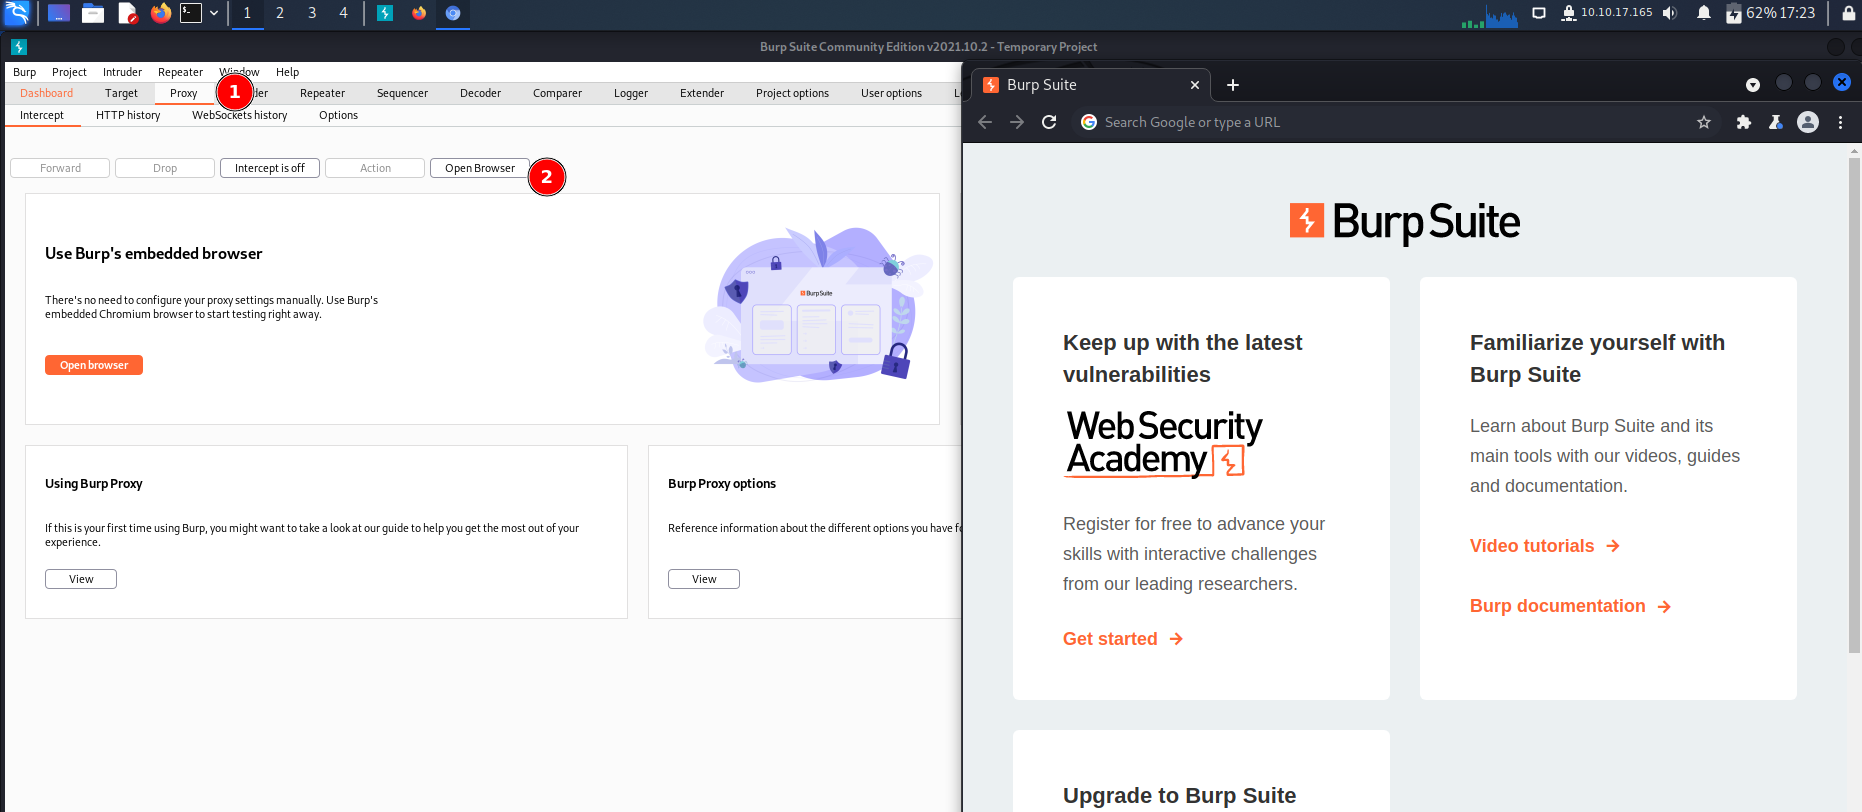Screen dimensions: 1862x812
Task: Click the VPN network lock icon in the tray
Action: [x=1568, y=13]
